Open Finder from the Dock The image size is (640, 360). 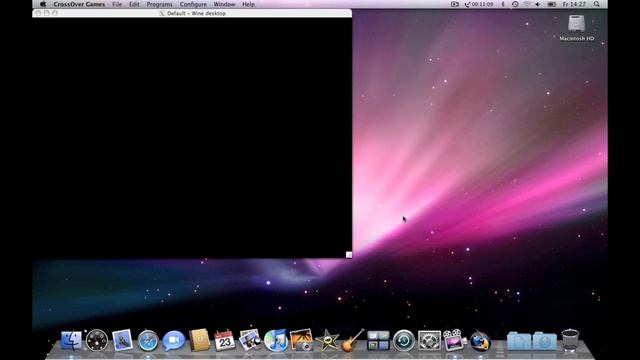pos(71,340)
